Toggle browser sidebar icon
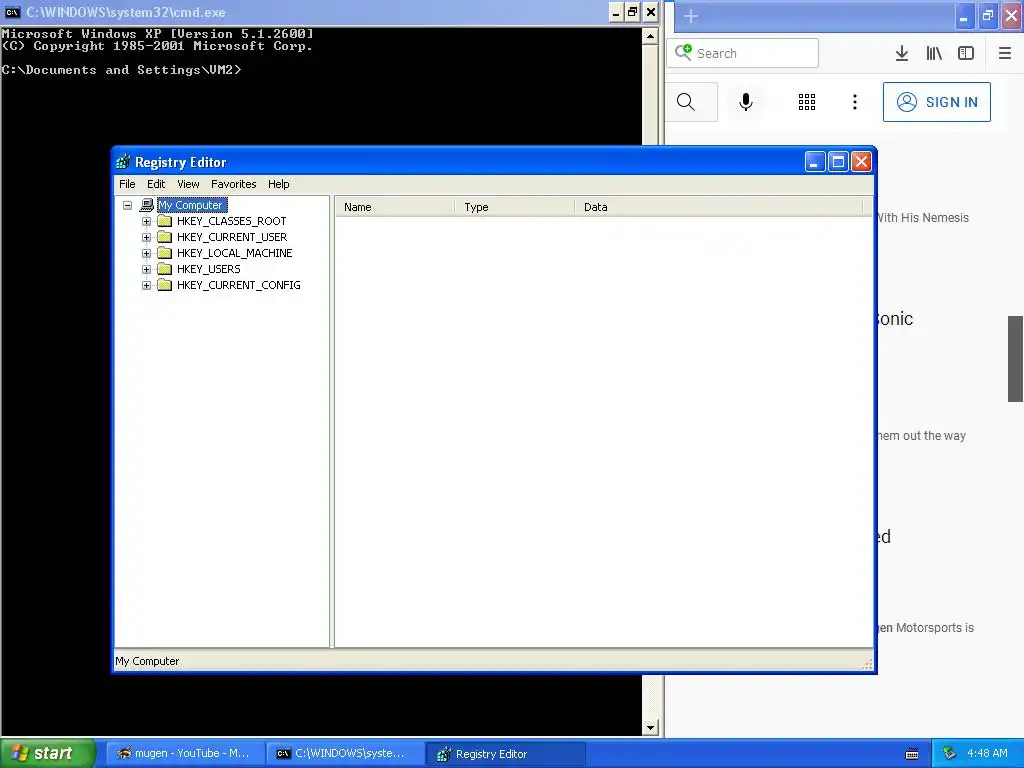This screenshot has height=768, width=1024. tap(966, 53)
